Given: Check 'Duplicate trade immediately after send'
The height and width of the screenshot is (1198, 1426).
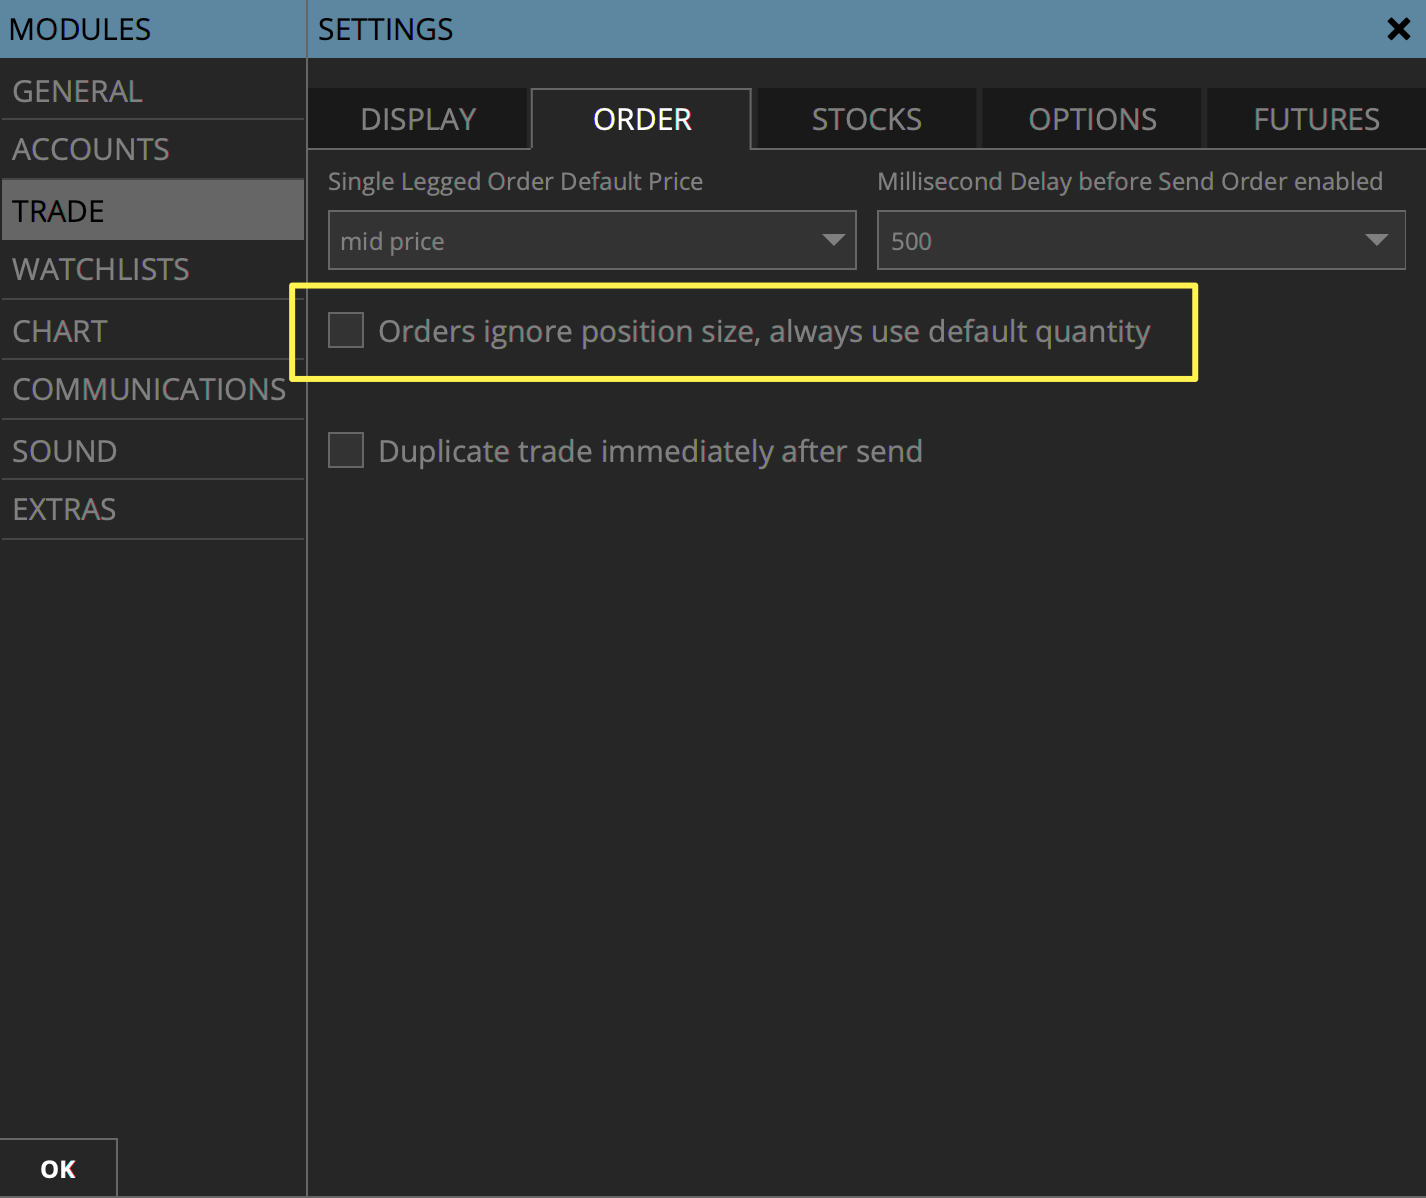Looking at the screenshot, I should tap(345, 450).
